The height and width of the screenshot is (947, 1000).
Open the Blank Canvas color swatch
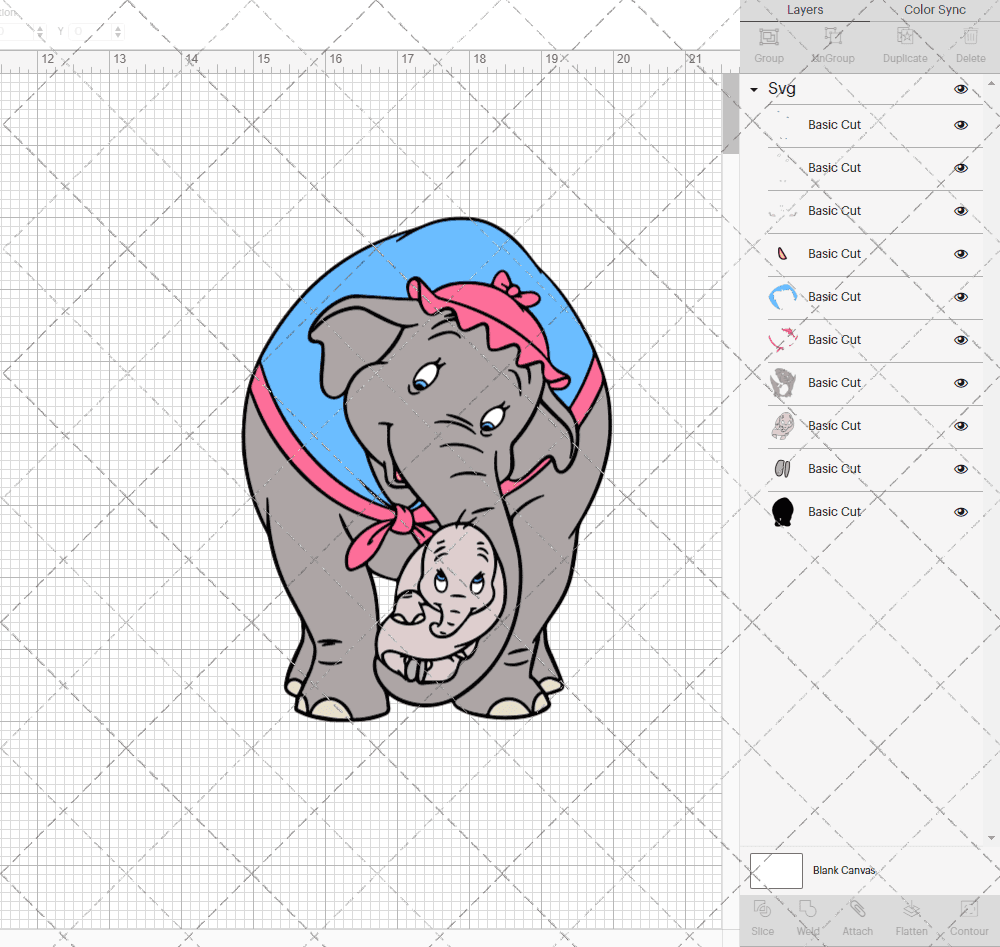coord(776,870)
